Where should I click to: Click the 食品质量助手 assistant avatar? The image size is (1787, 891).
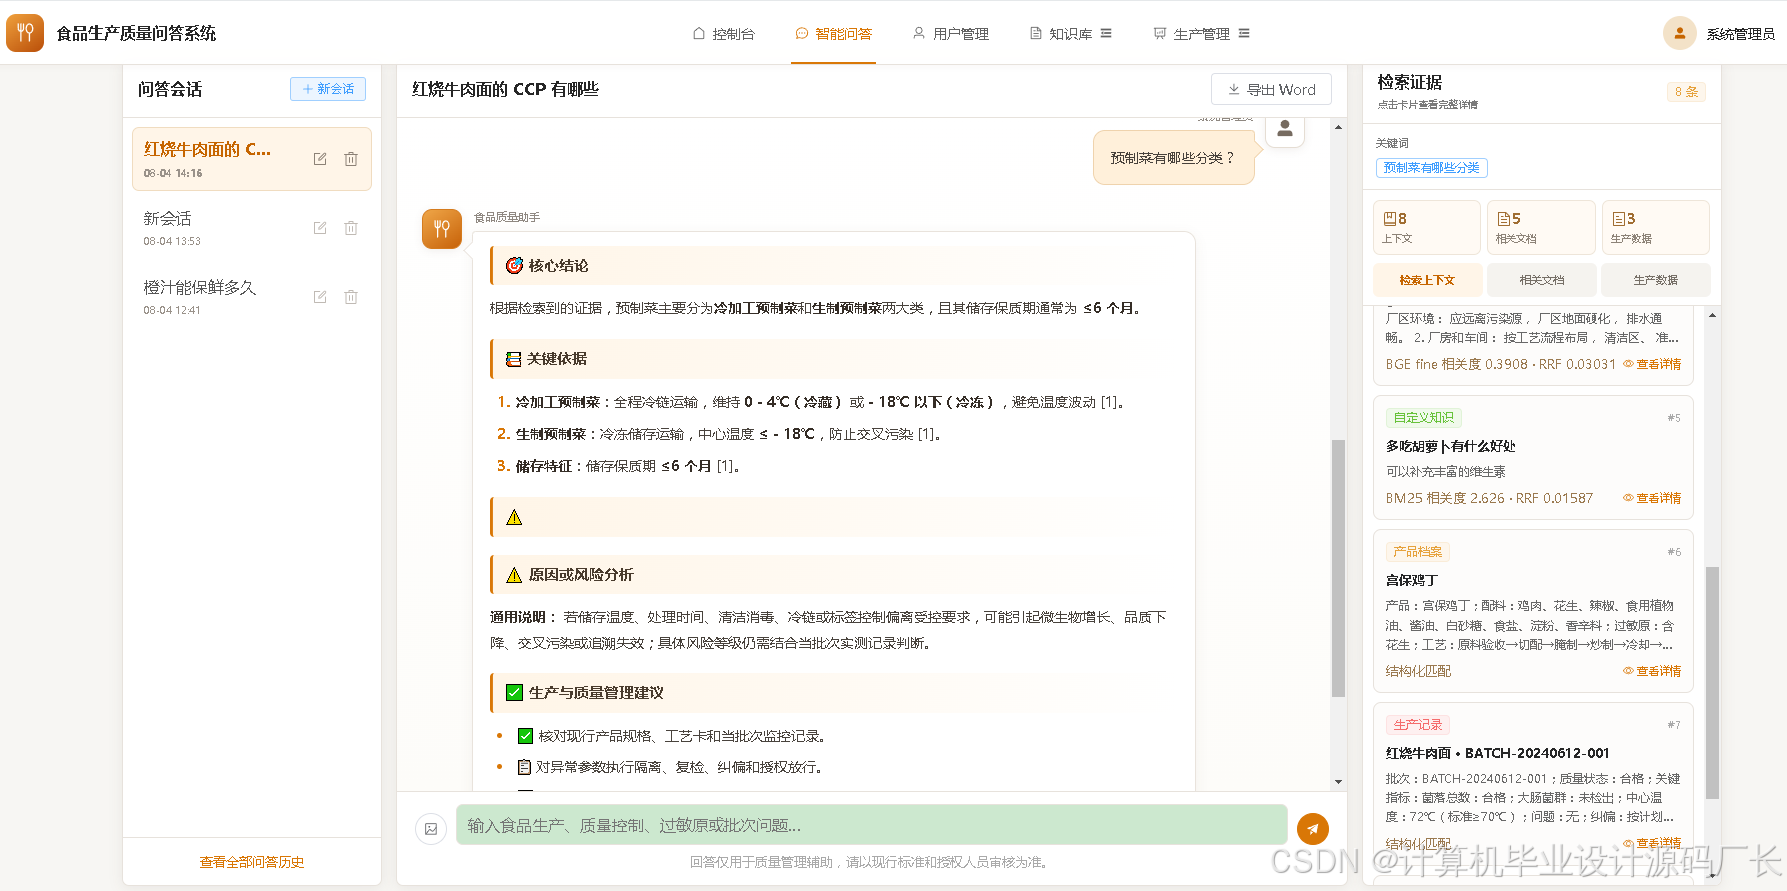coord(442,229)
